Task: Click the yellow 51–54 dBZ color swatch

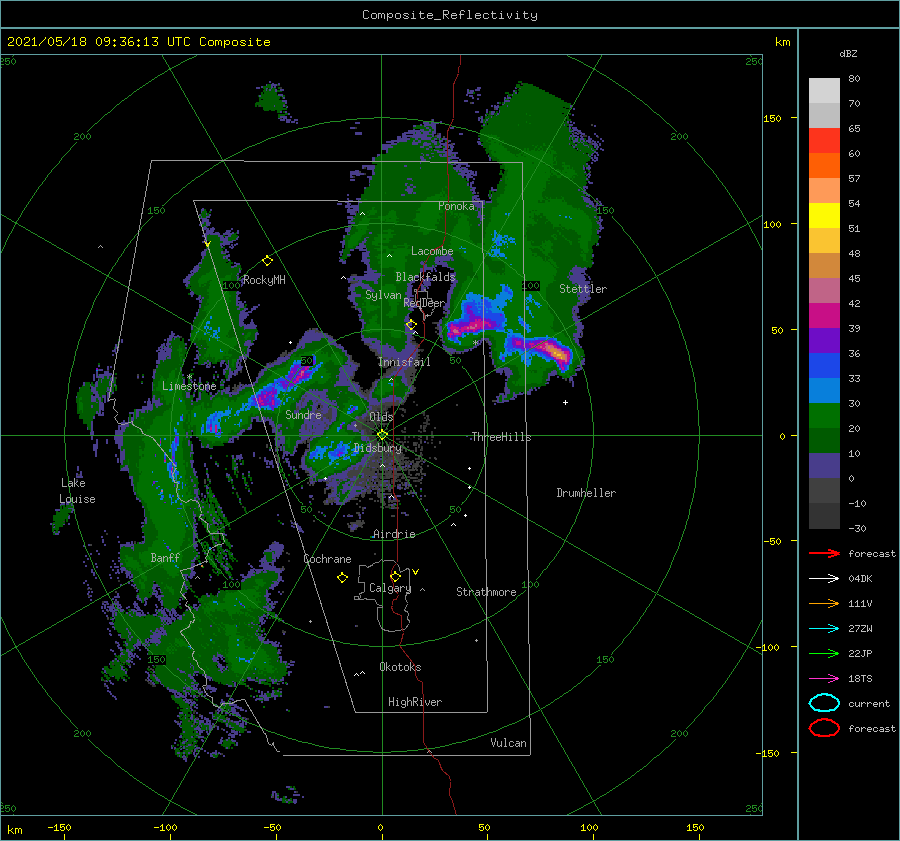Action: pos(824,215)
